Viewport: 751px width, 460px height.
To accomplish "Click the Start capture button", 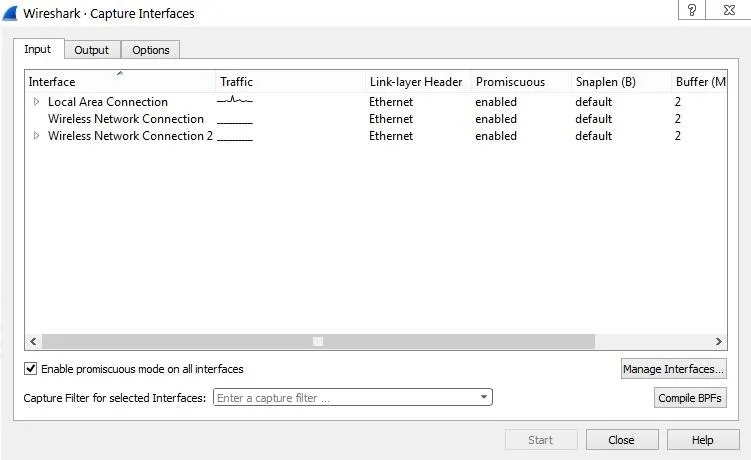I will click(x=541, y=439).
